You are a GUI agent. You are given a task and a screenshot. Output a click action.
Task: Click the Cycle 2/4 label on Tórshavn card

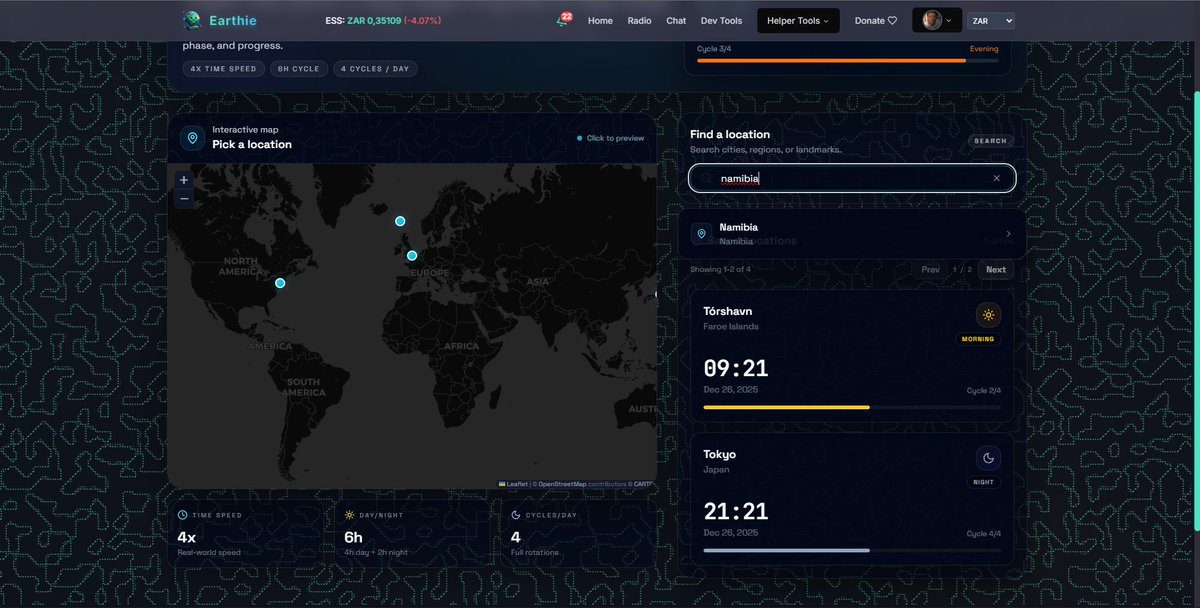(982, 391)
